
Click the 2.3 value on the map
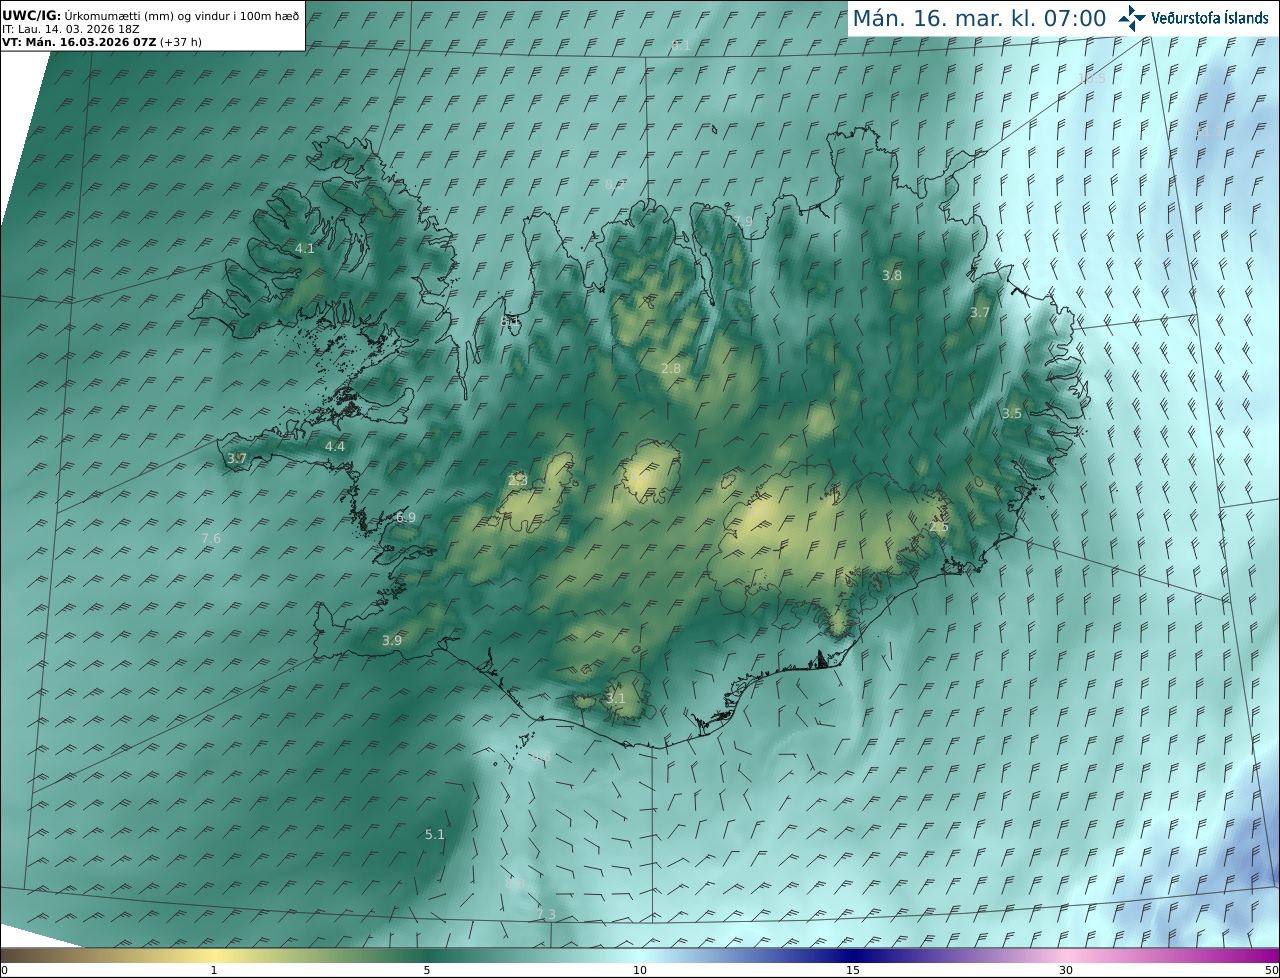(518, 480)
